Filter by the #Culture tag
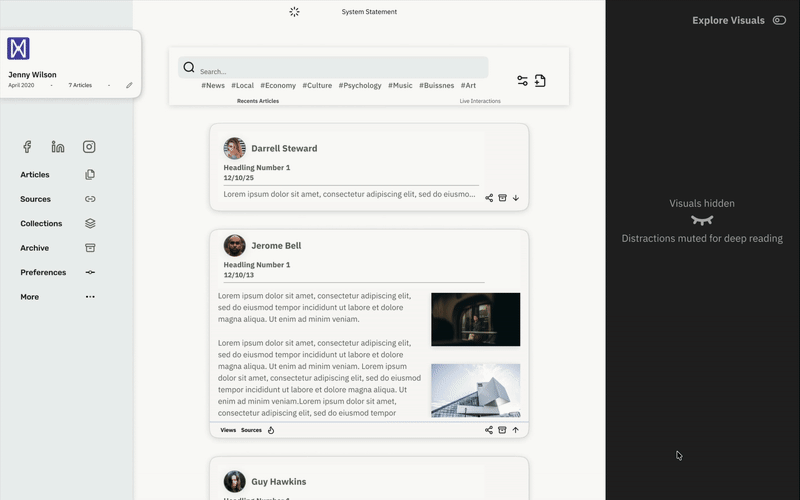 317,86
